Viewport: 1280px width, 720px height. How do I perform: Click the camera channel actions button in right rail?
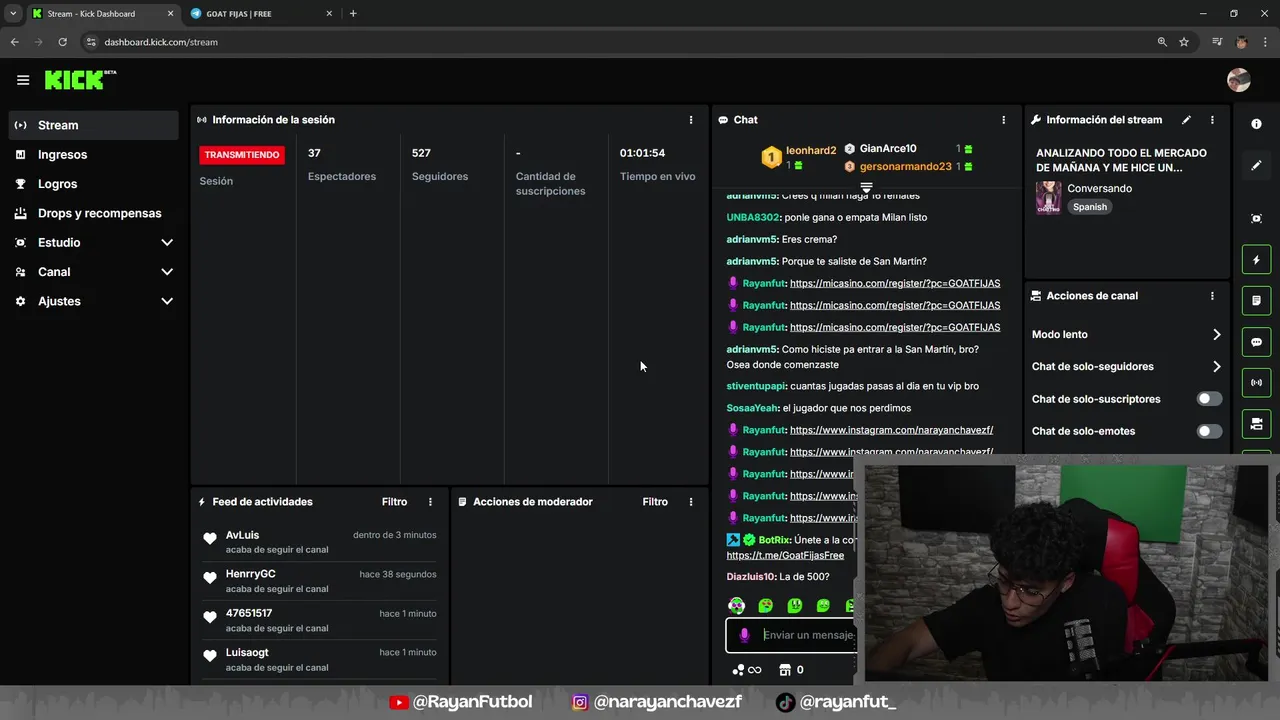pos(1256,424)
